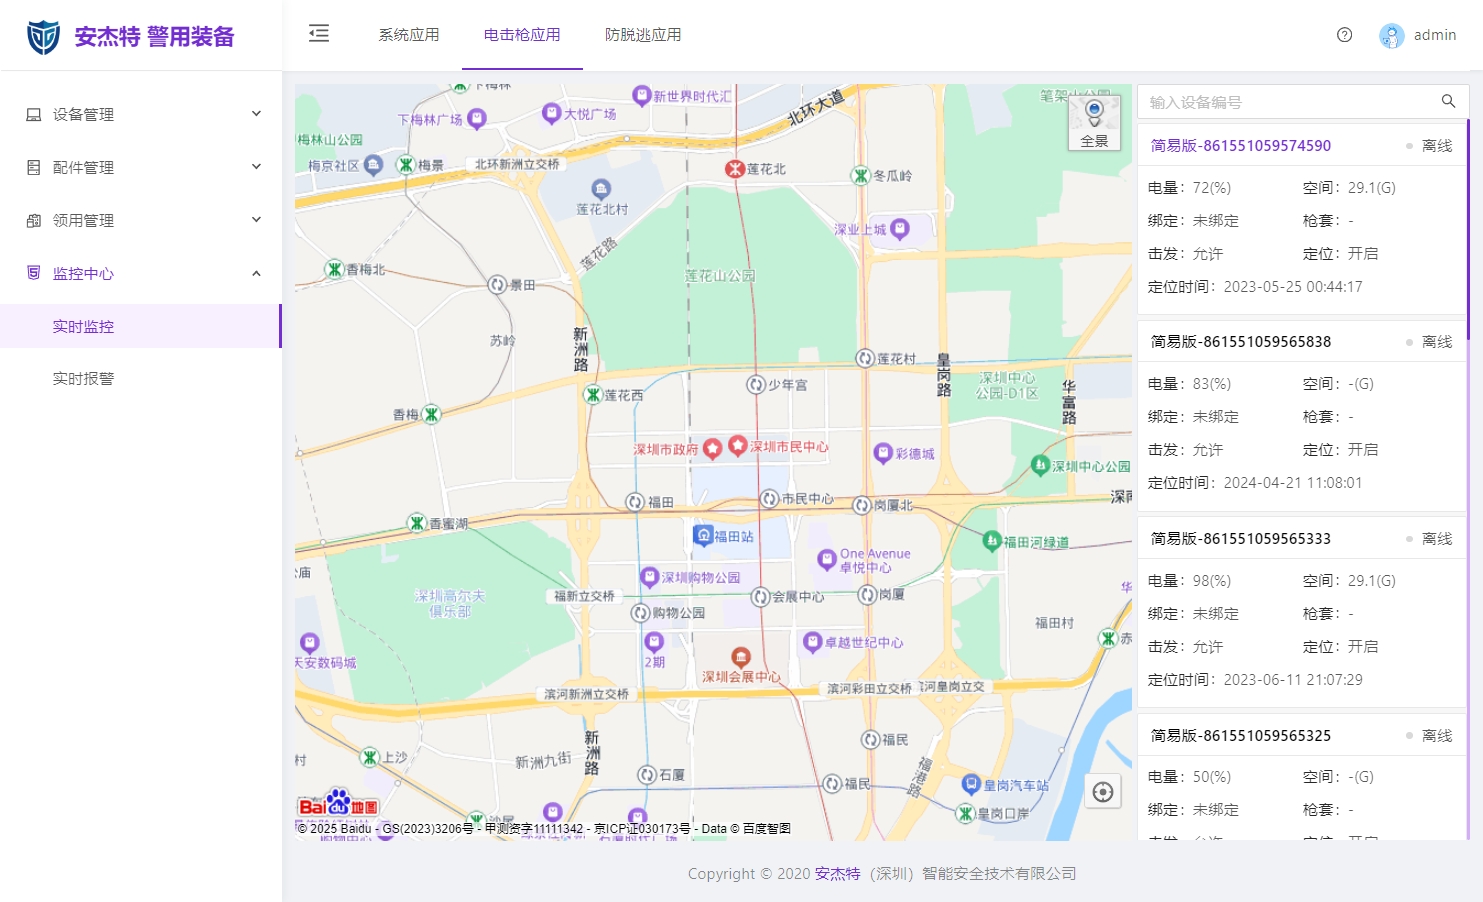Click the 离线 status of device 861551059565333
The height and width of the screenshot is (902, 1483).
[x=1437, y=539]
